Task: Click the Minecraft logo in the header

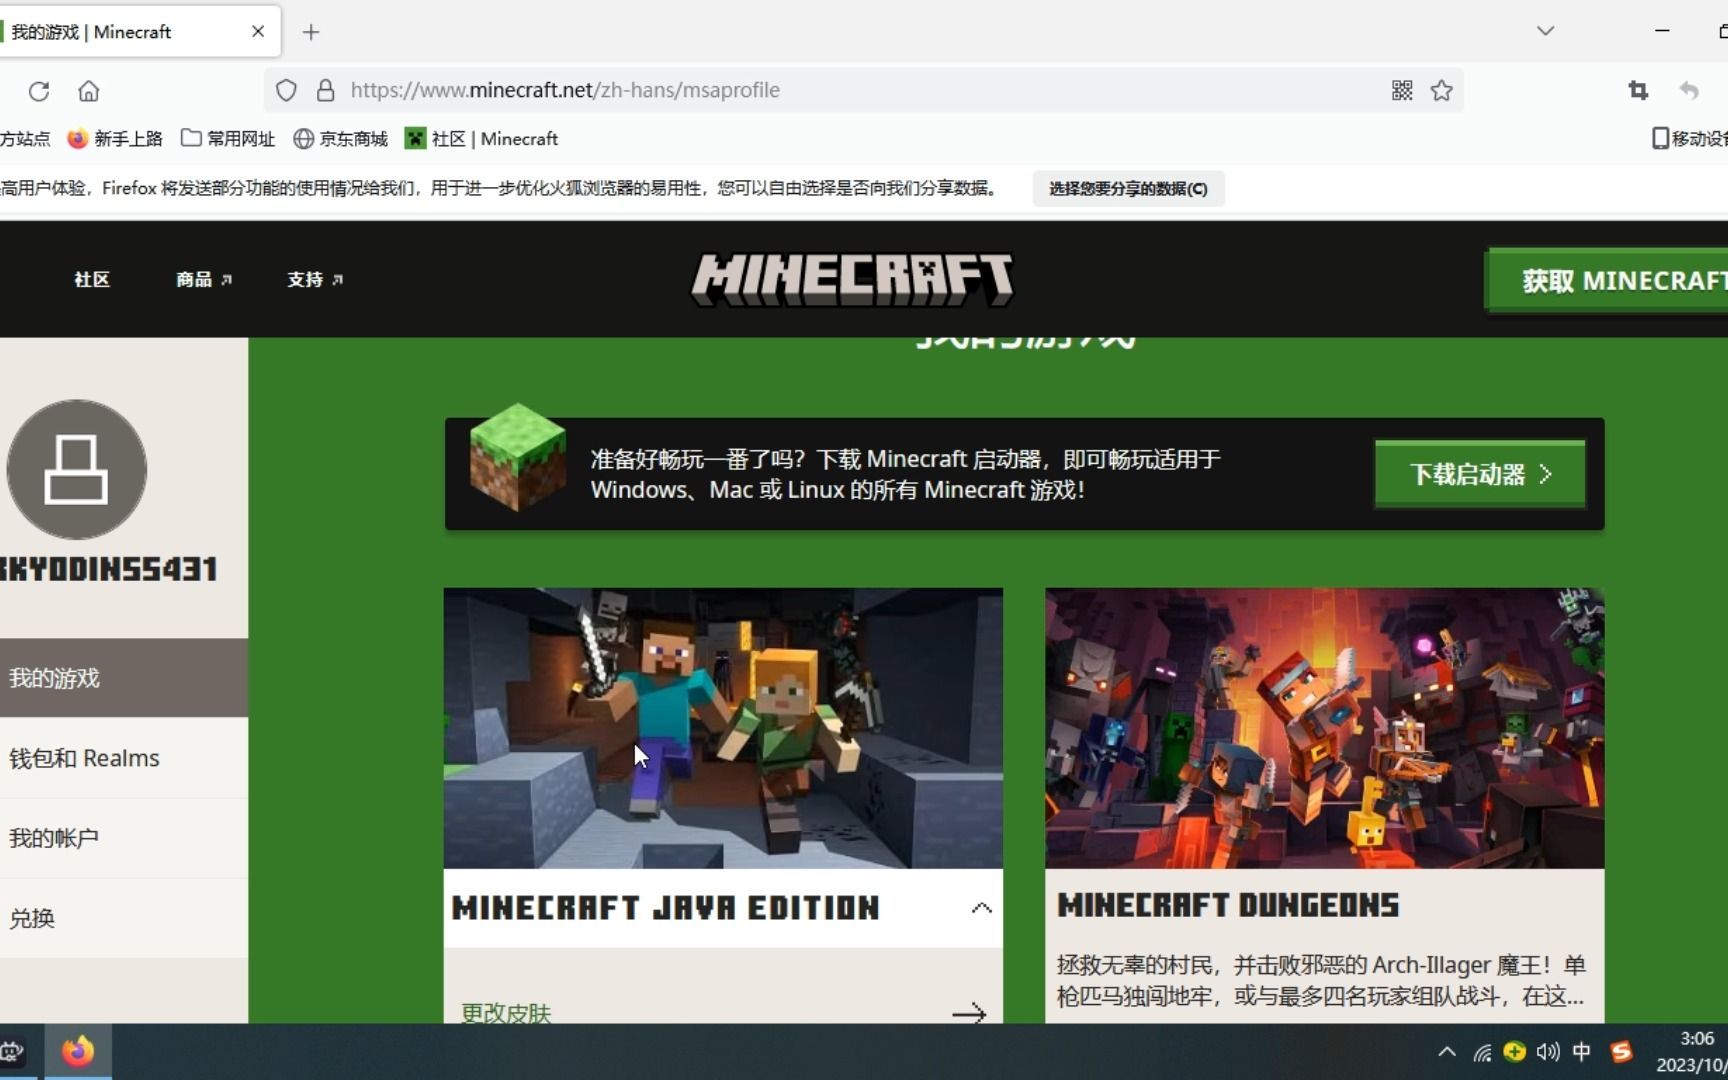Action: click(852, 279)
